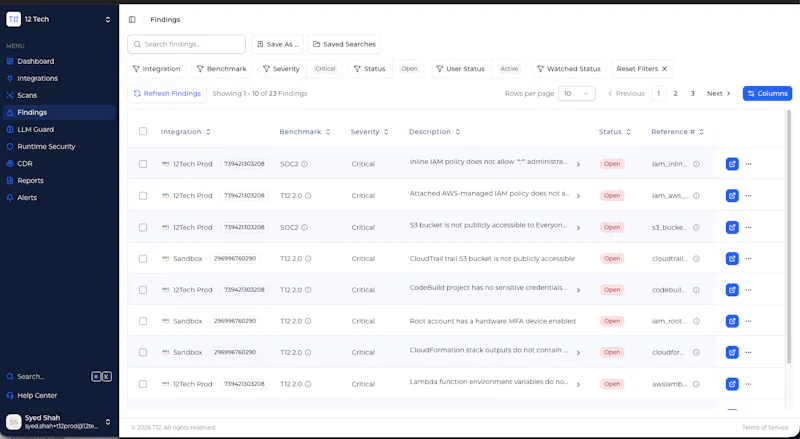
Task: Open the Help Center link
Action: tap(37, 396)
